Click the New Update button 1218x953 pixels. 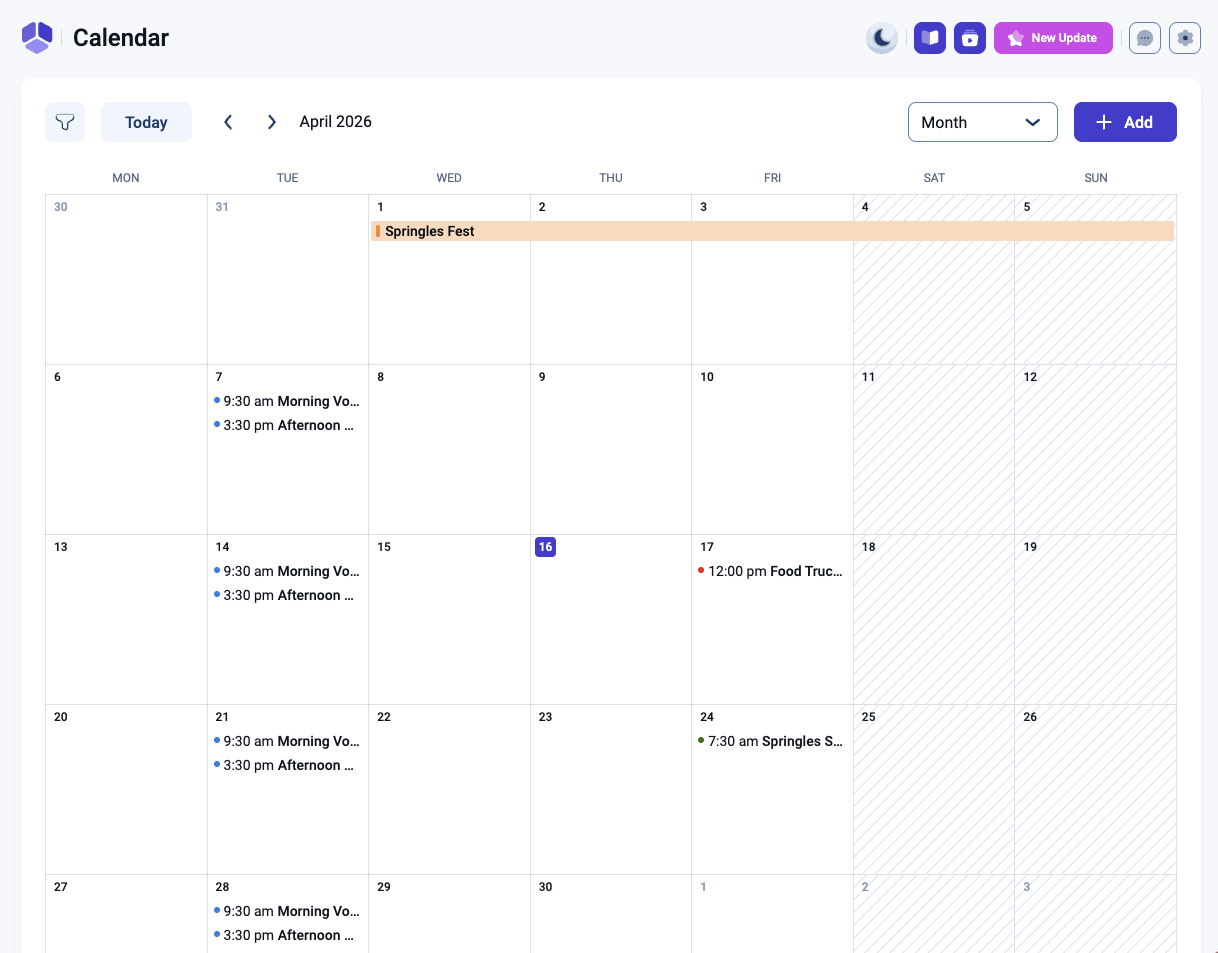coord(1053,38)
